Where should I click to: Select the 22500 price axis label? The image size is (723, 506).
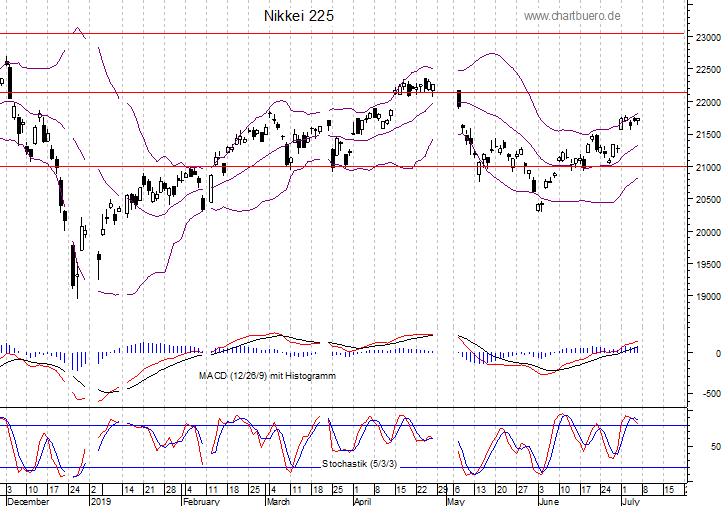pyautogui.click(x=708, y=70)
